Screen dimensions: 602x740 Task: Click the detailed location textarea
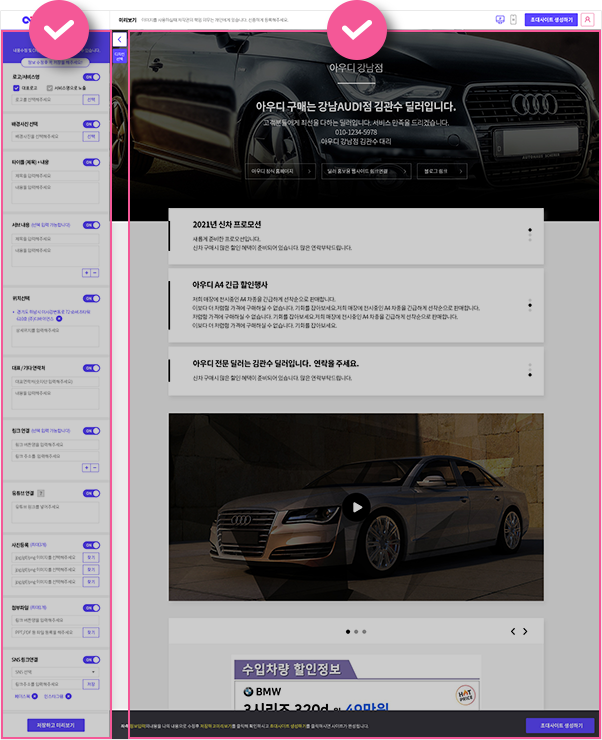pos(56,336)
